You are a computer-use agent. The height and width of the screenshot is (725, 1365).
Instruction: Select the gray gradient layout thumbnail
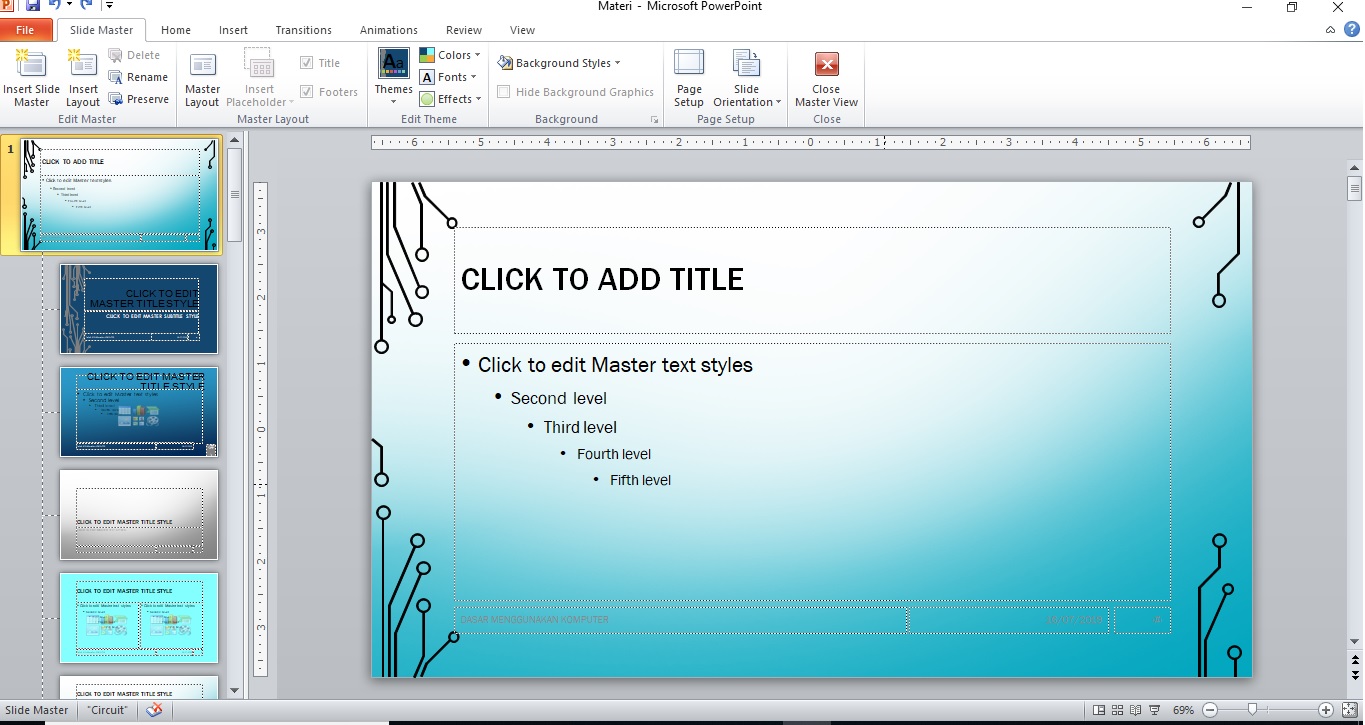tap(139, 515)
